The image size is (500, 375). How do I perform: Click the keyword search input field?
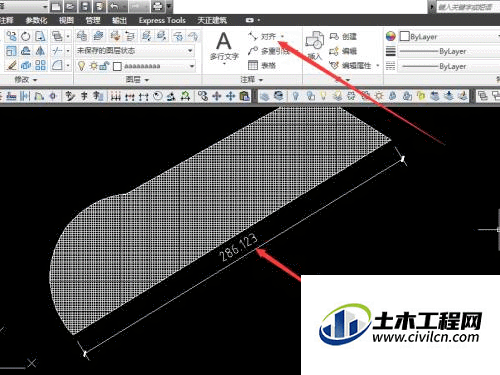[468, 7]
